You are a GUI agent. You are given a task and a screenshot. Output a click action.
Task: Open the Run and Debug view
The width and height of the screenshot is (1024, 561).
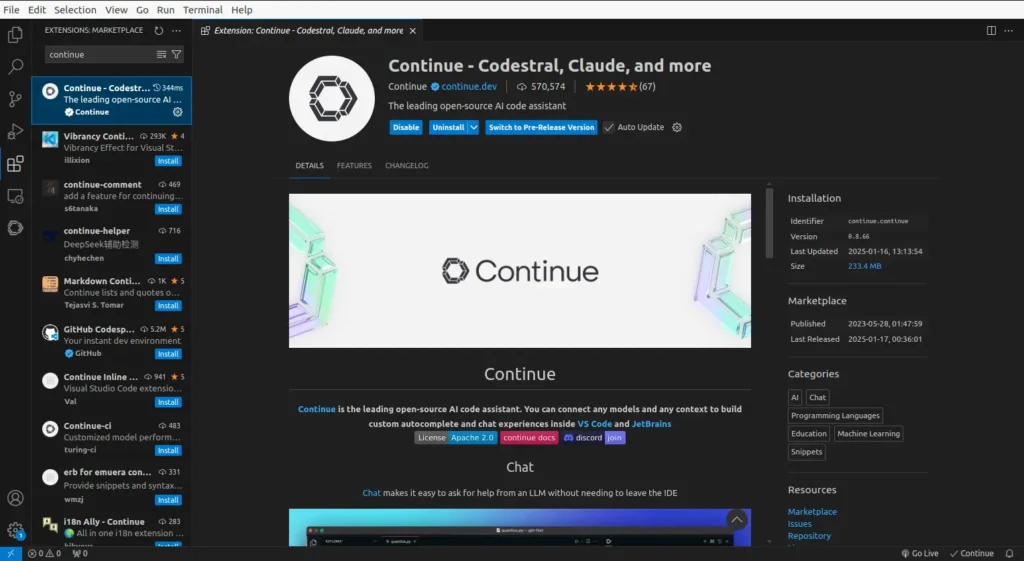[x=15, y=131]
